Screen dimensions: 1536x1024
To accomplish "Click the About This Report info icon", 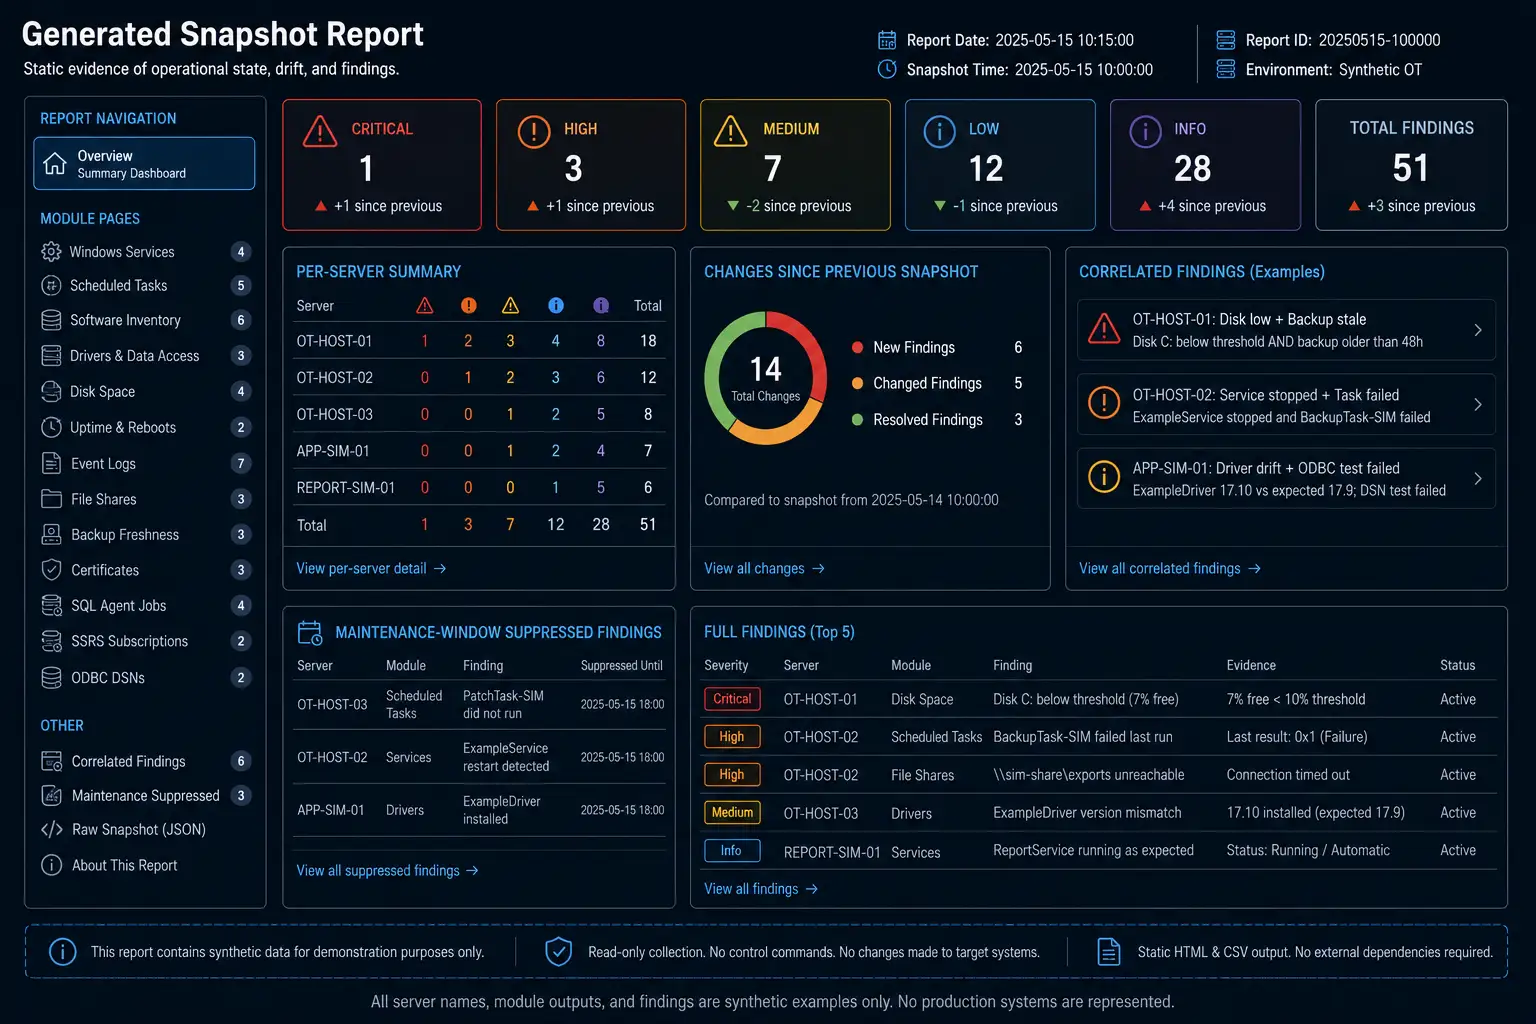I will (x=51, y=865).
